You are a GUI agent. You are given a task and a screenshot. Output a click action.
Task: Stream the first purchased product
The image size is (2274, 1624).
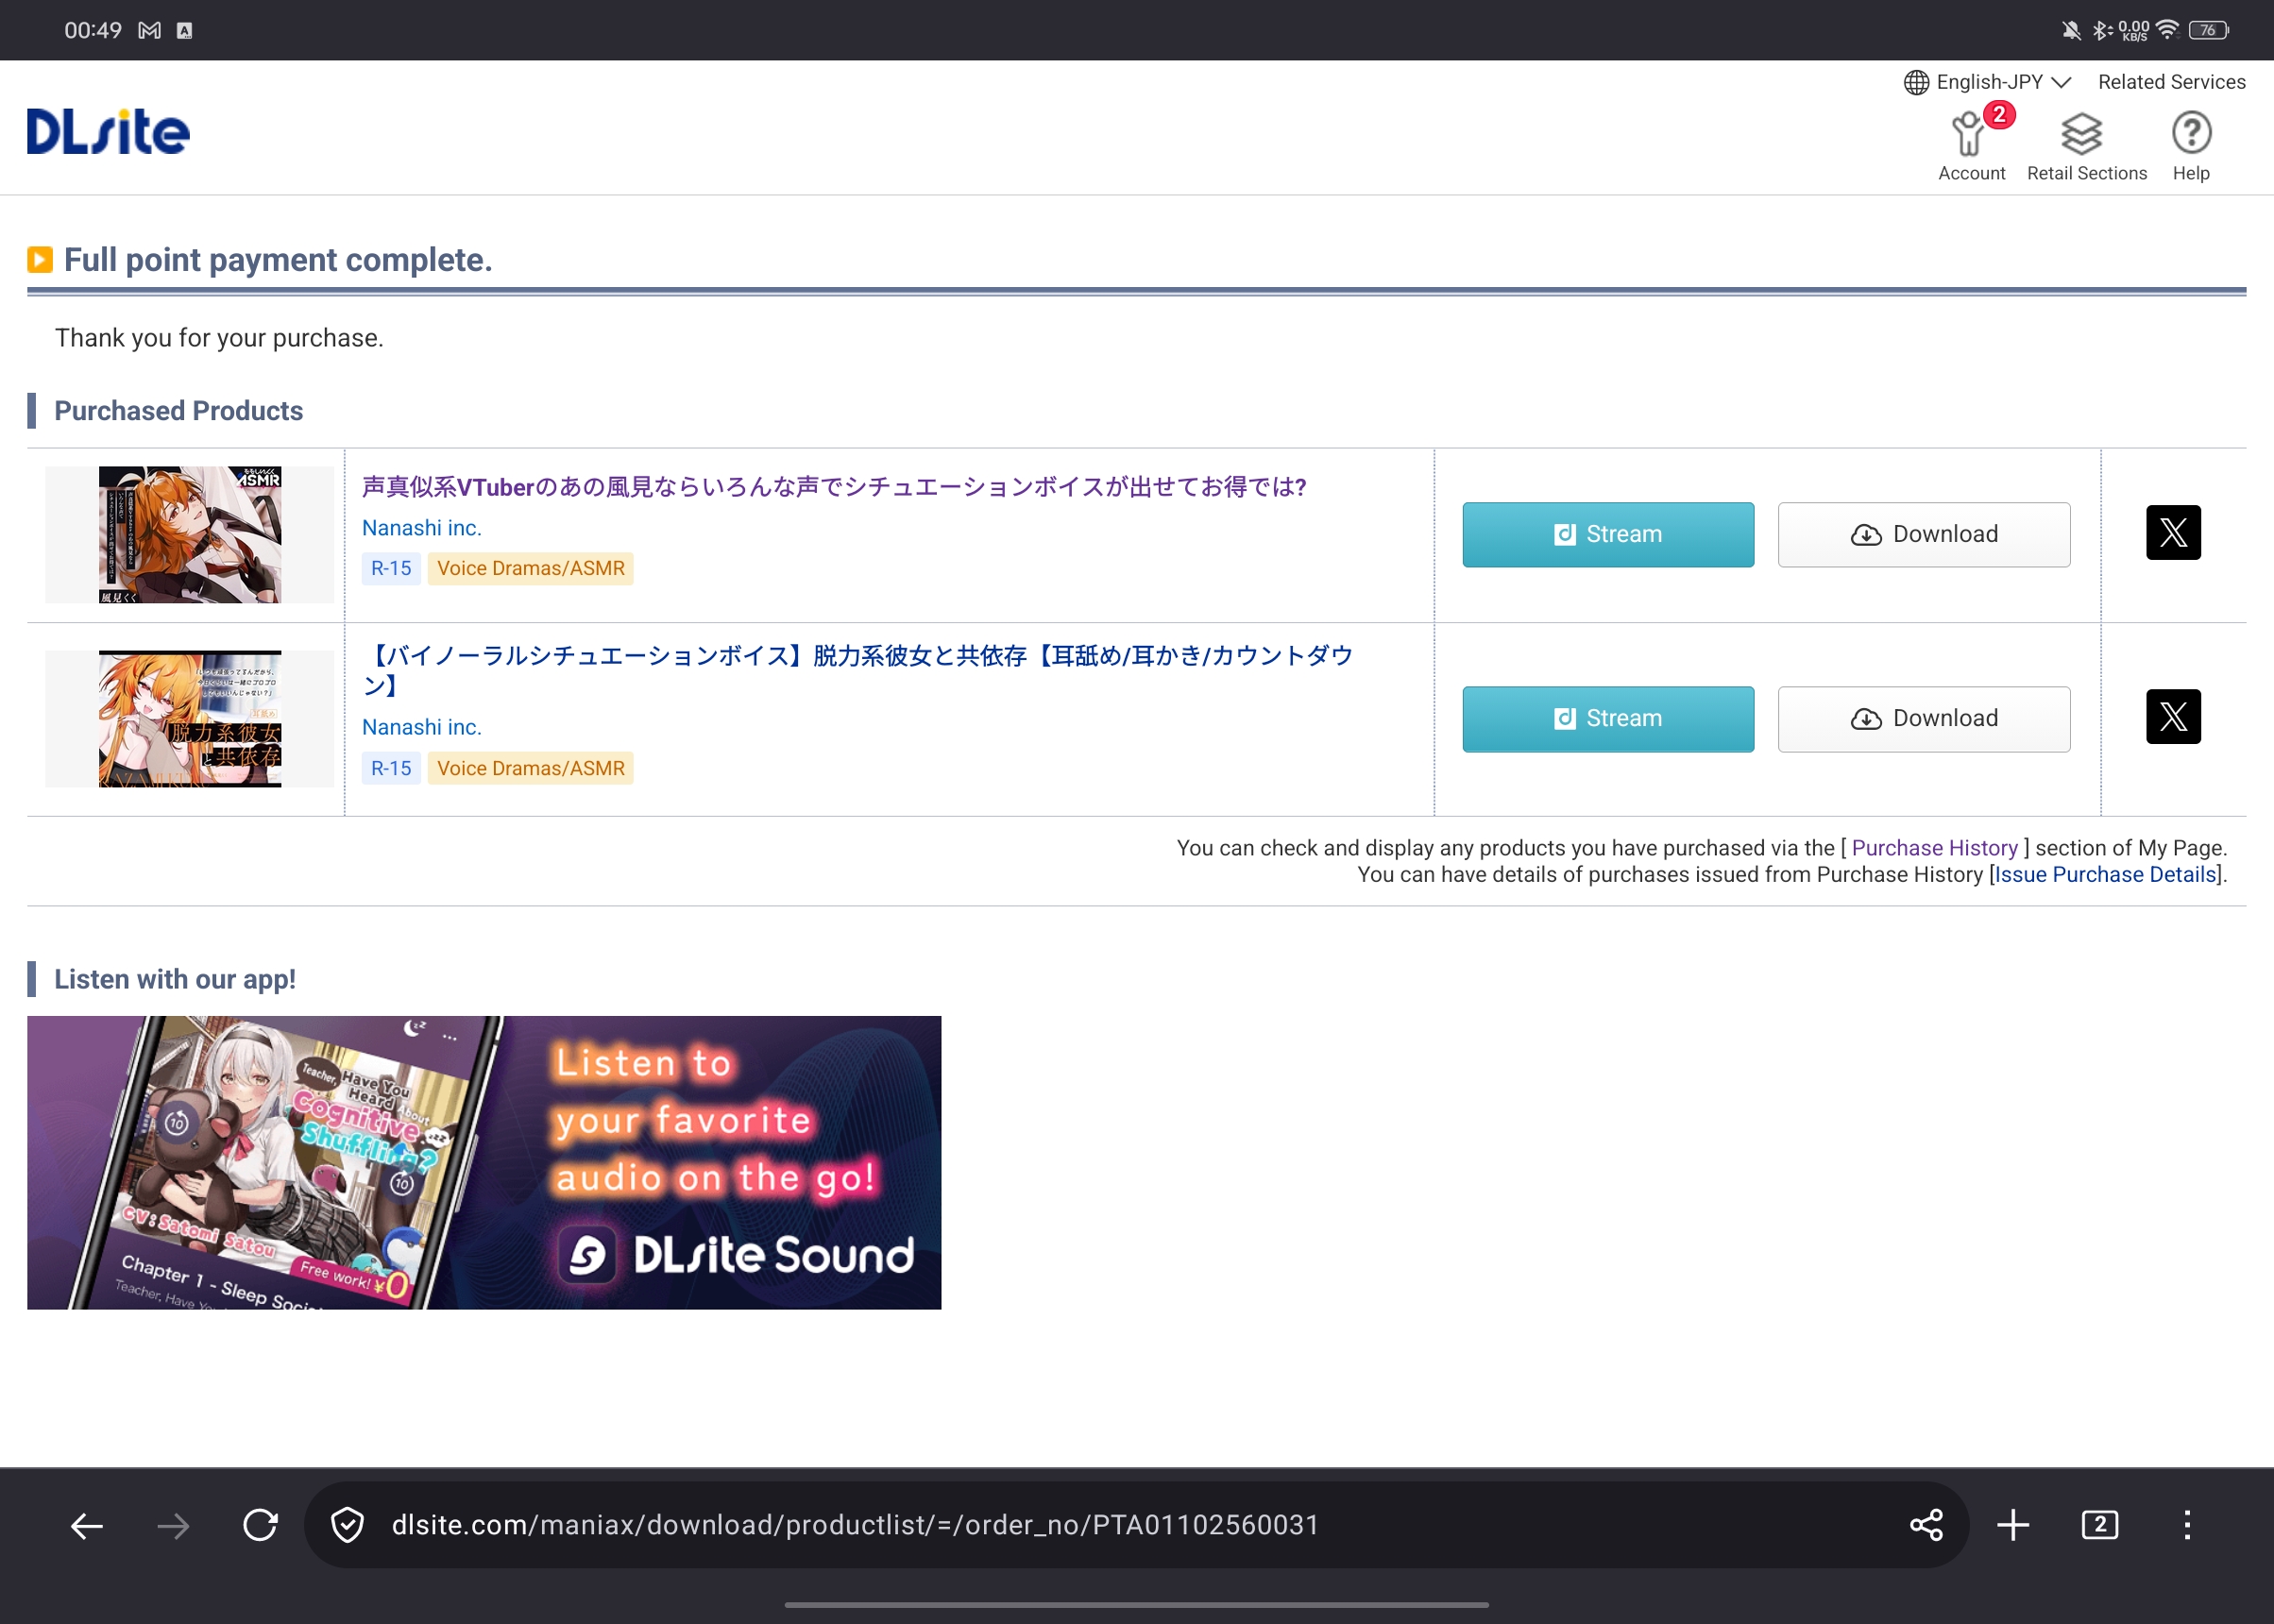(1607, 535)
